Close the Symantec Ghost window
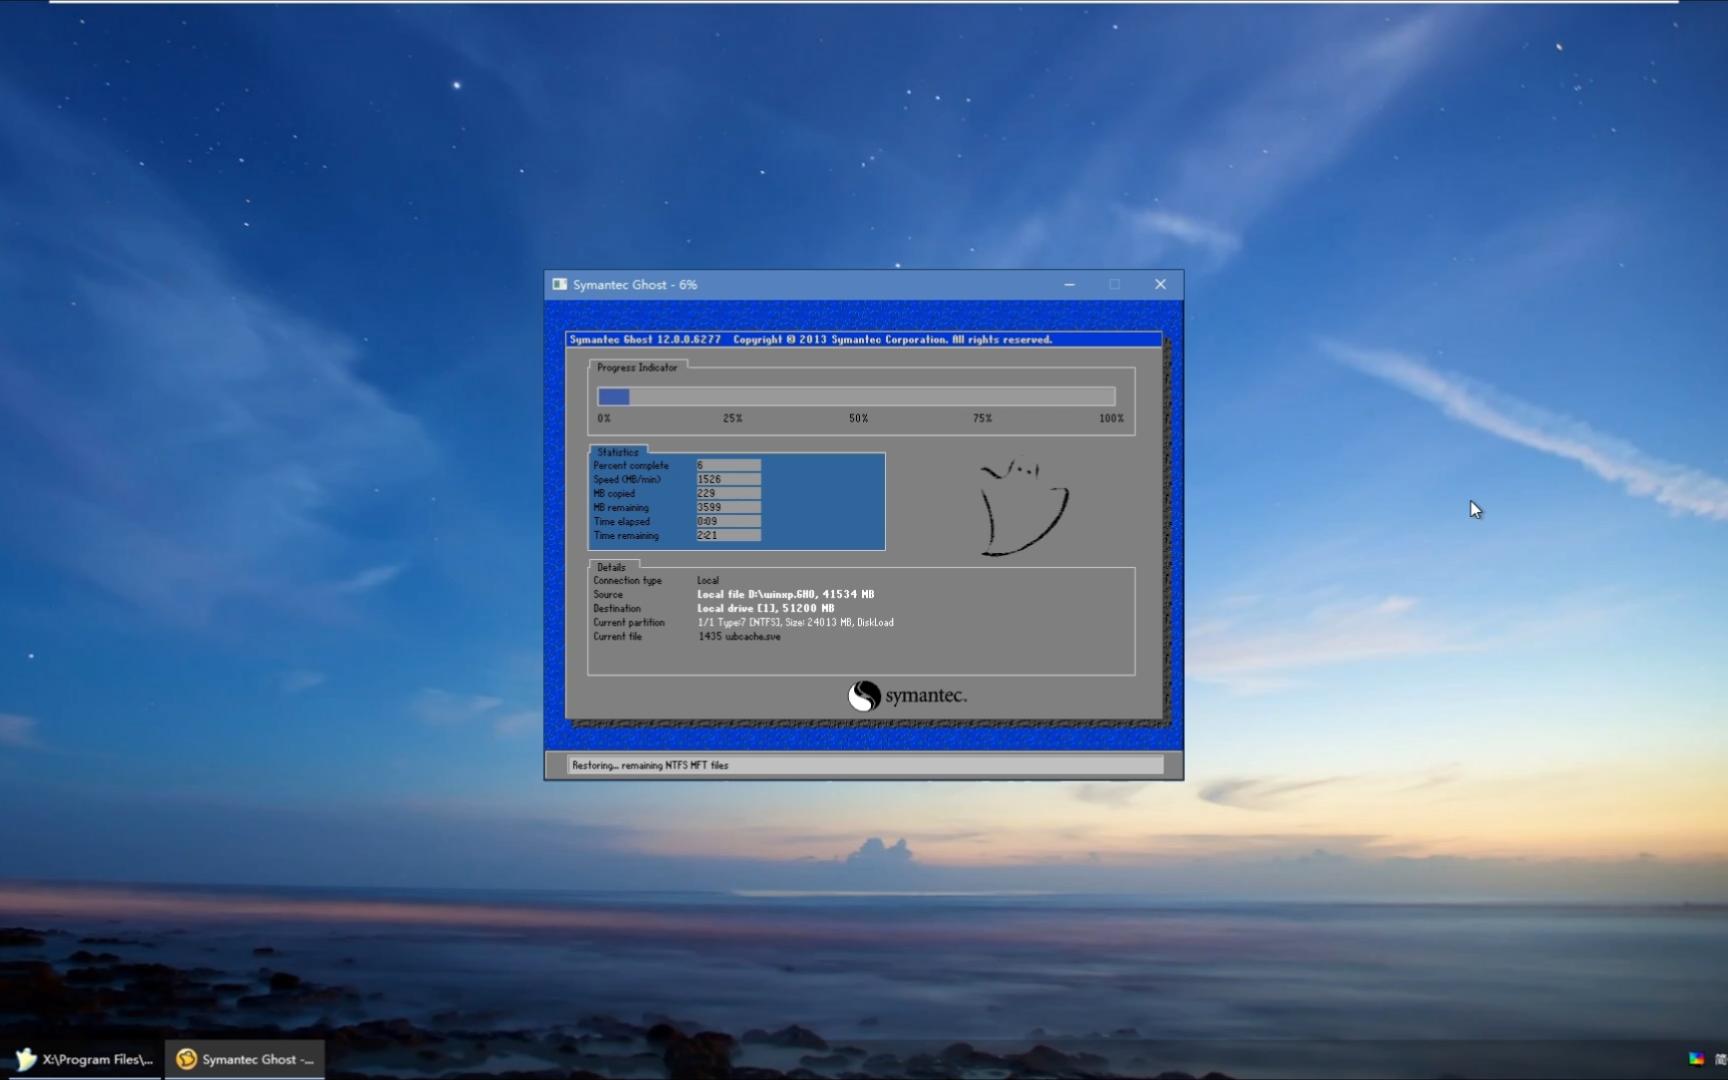This screenshot has height=1080, width=1728. pyautogui.click(x=1160, y=285)
